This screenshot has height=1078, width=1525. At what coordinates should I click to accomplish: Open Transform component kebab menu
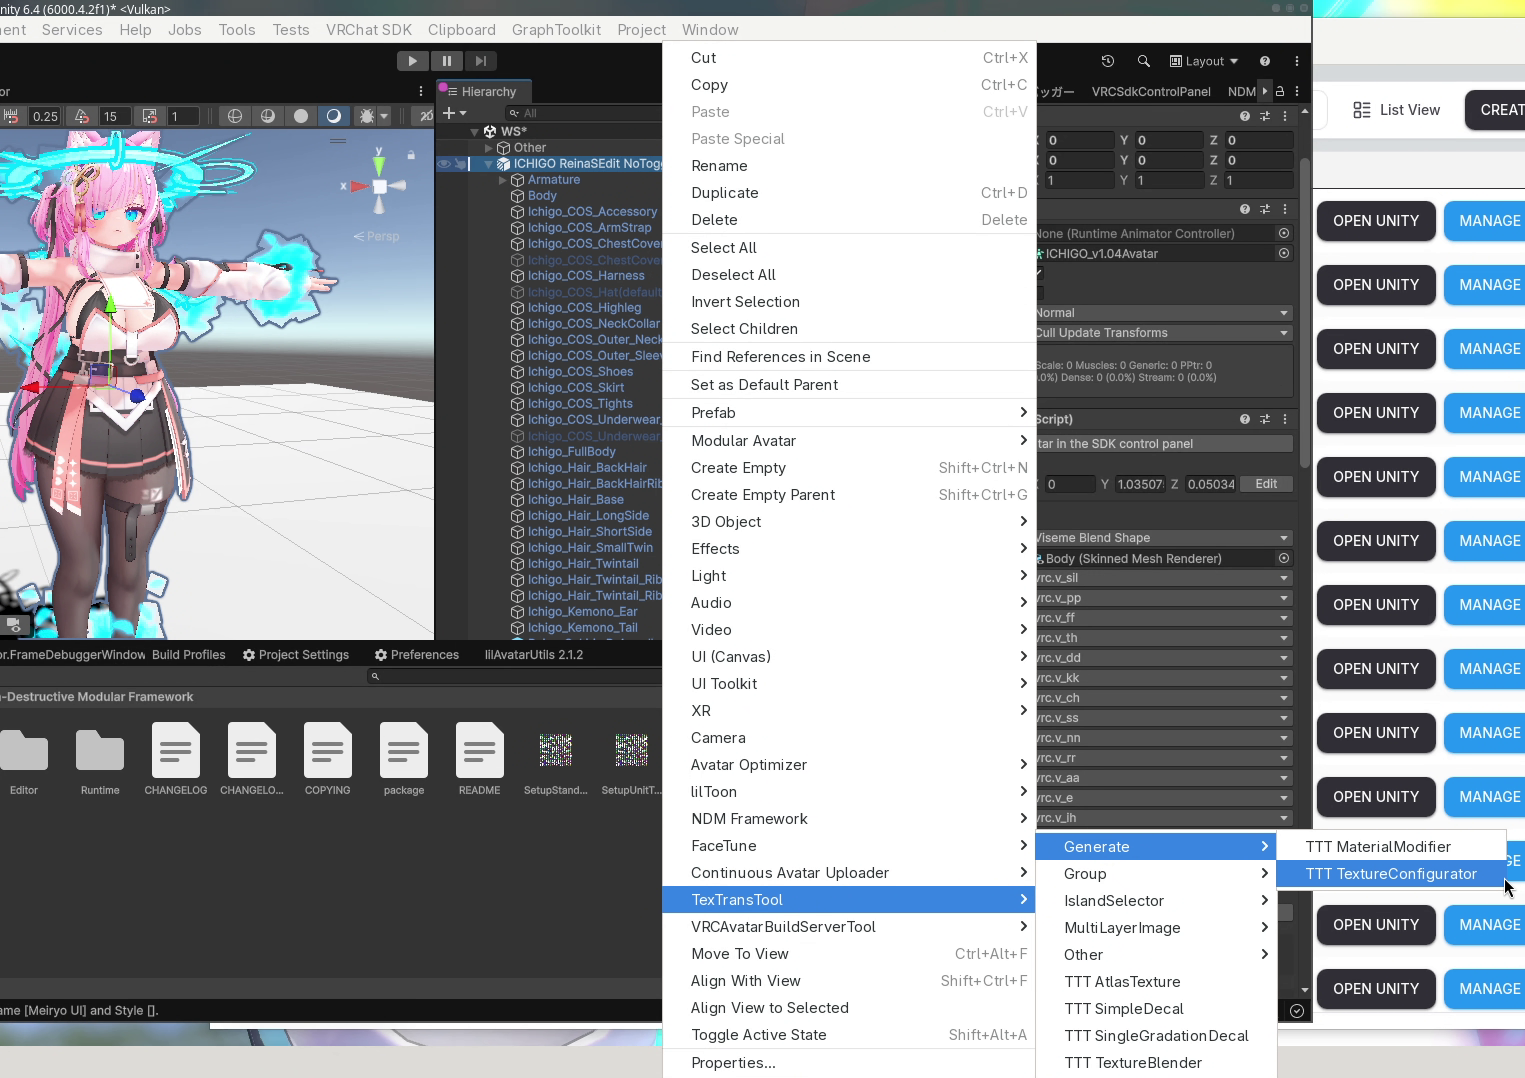(x=1285, y=116)
